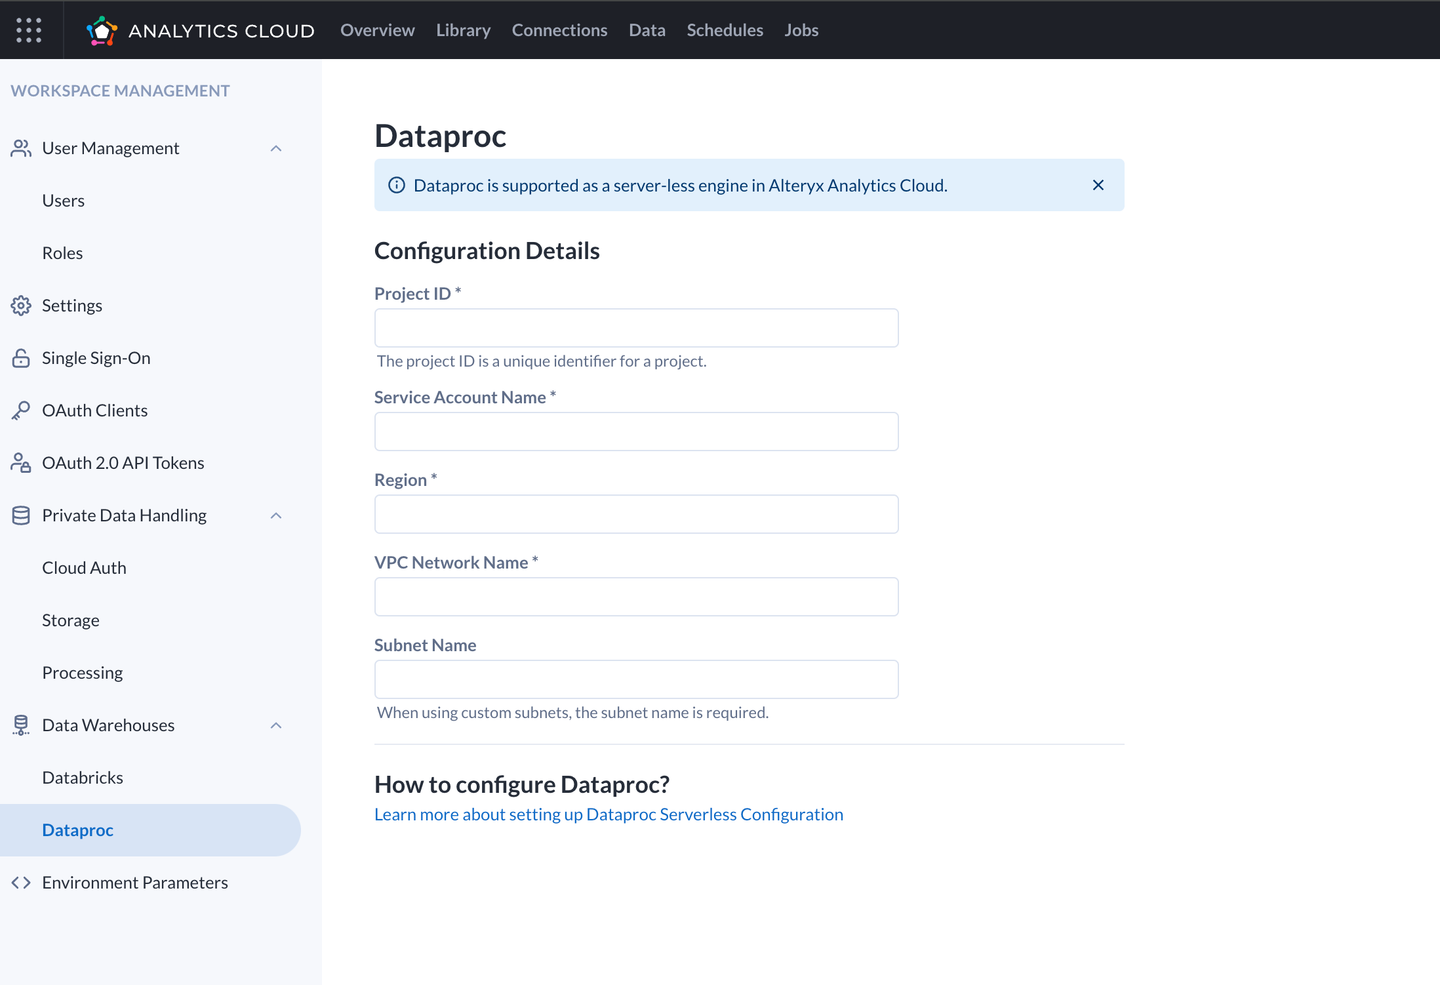
Task: Click the OAuth Clients key icon
Action: coord(20,410)
